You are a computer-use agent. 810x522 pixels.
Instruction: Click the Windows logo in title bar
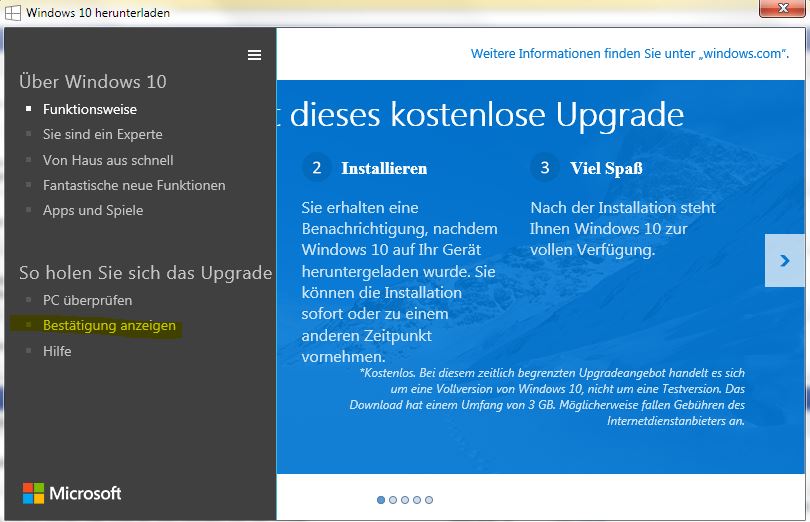pos(12,12)
